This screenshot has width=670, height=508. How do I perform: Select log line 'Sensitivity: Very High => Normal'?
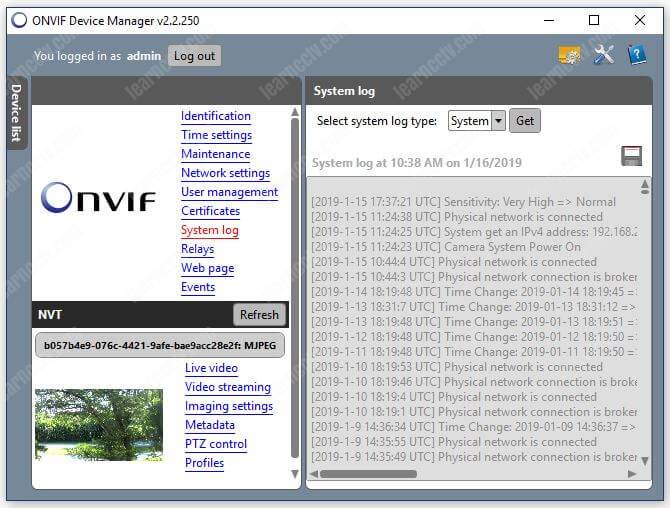(x=463, y=202)
